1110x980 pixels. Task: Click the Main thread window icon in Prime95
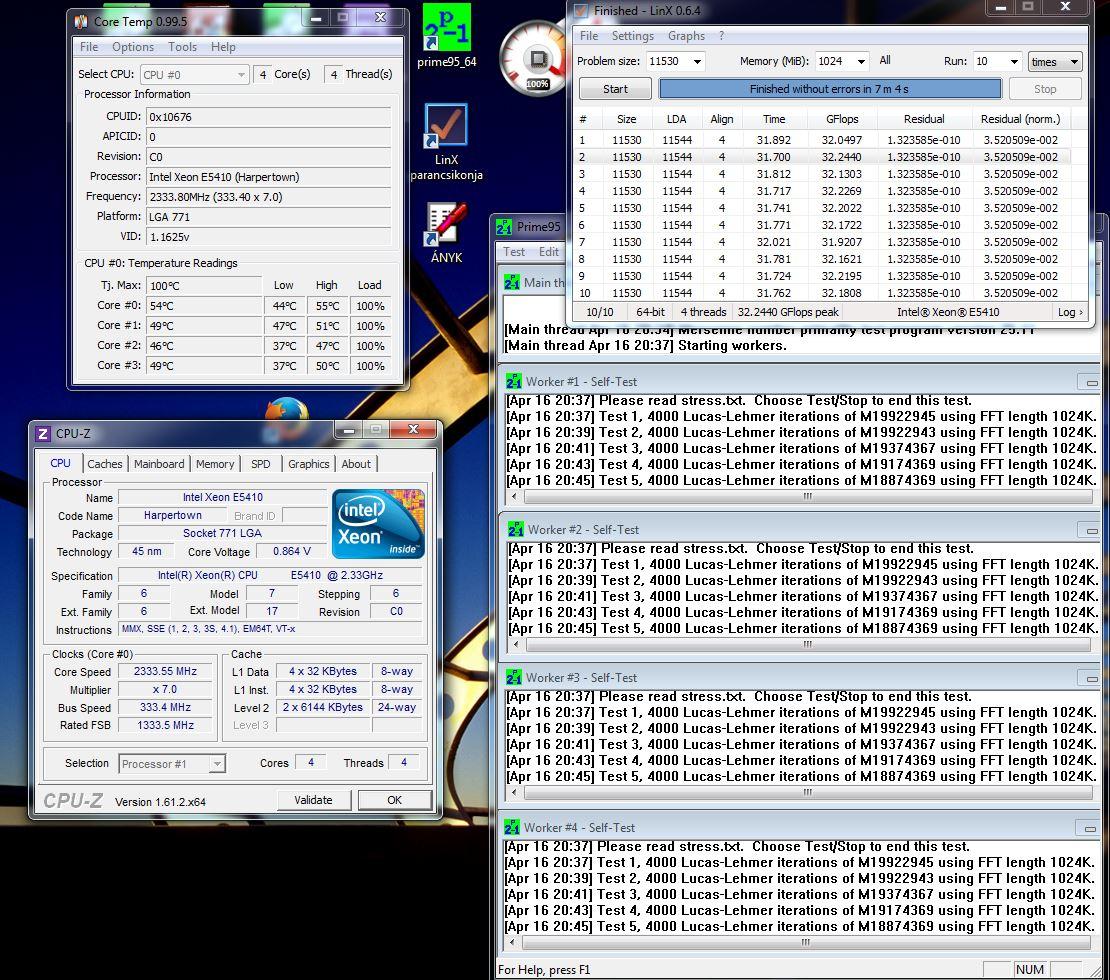tap(512, 283)
